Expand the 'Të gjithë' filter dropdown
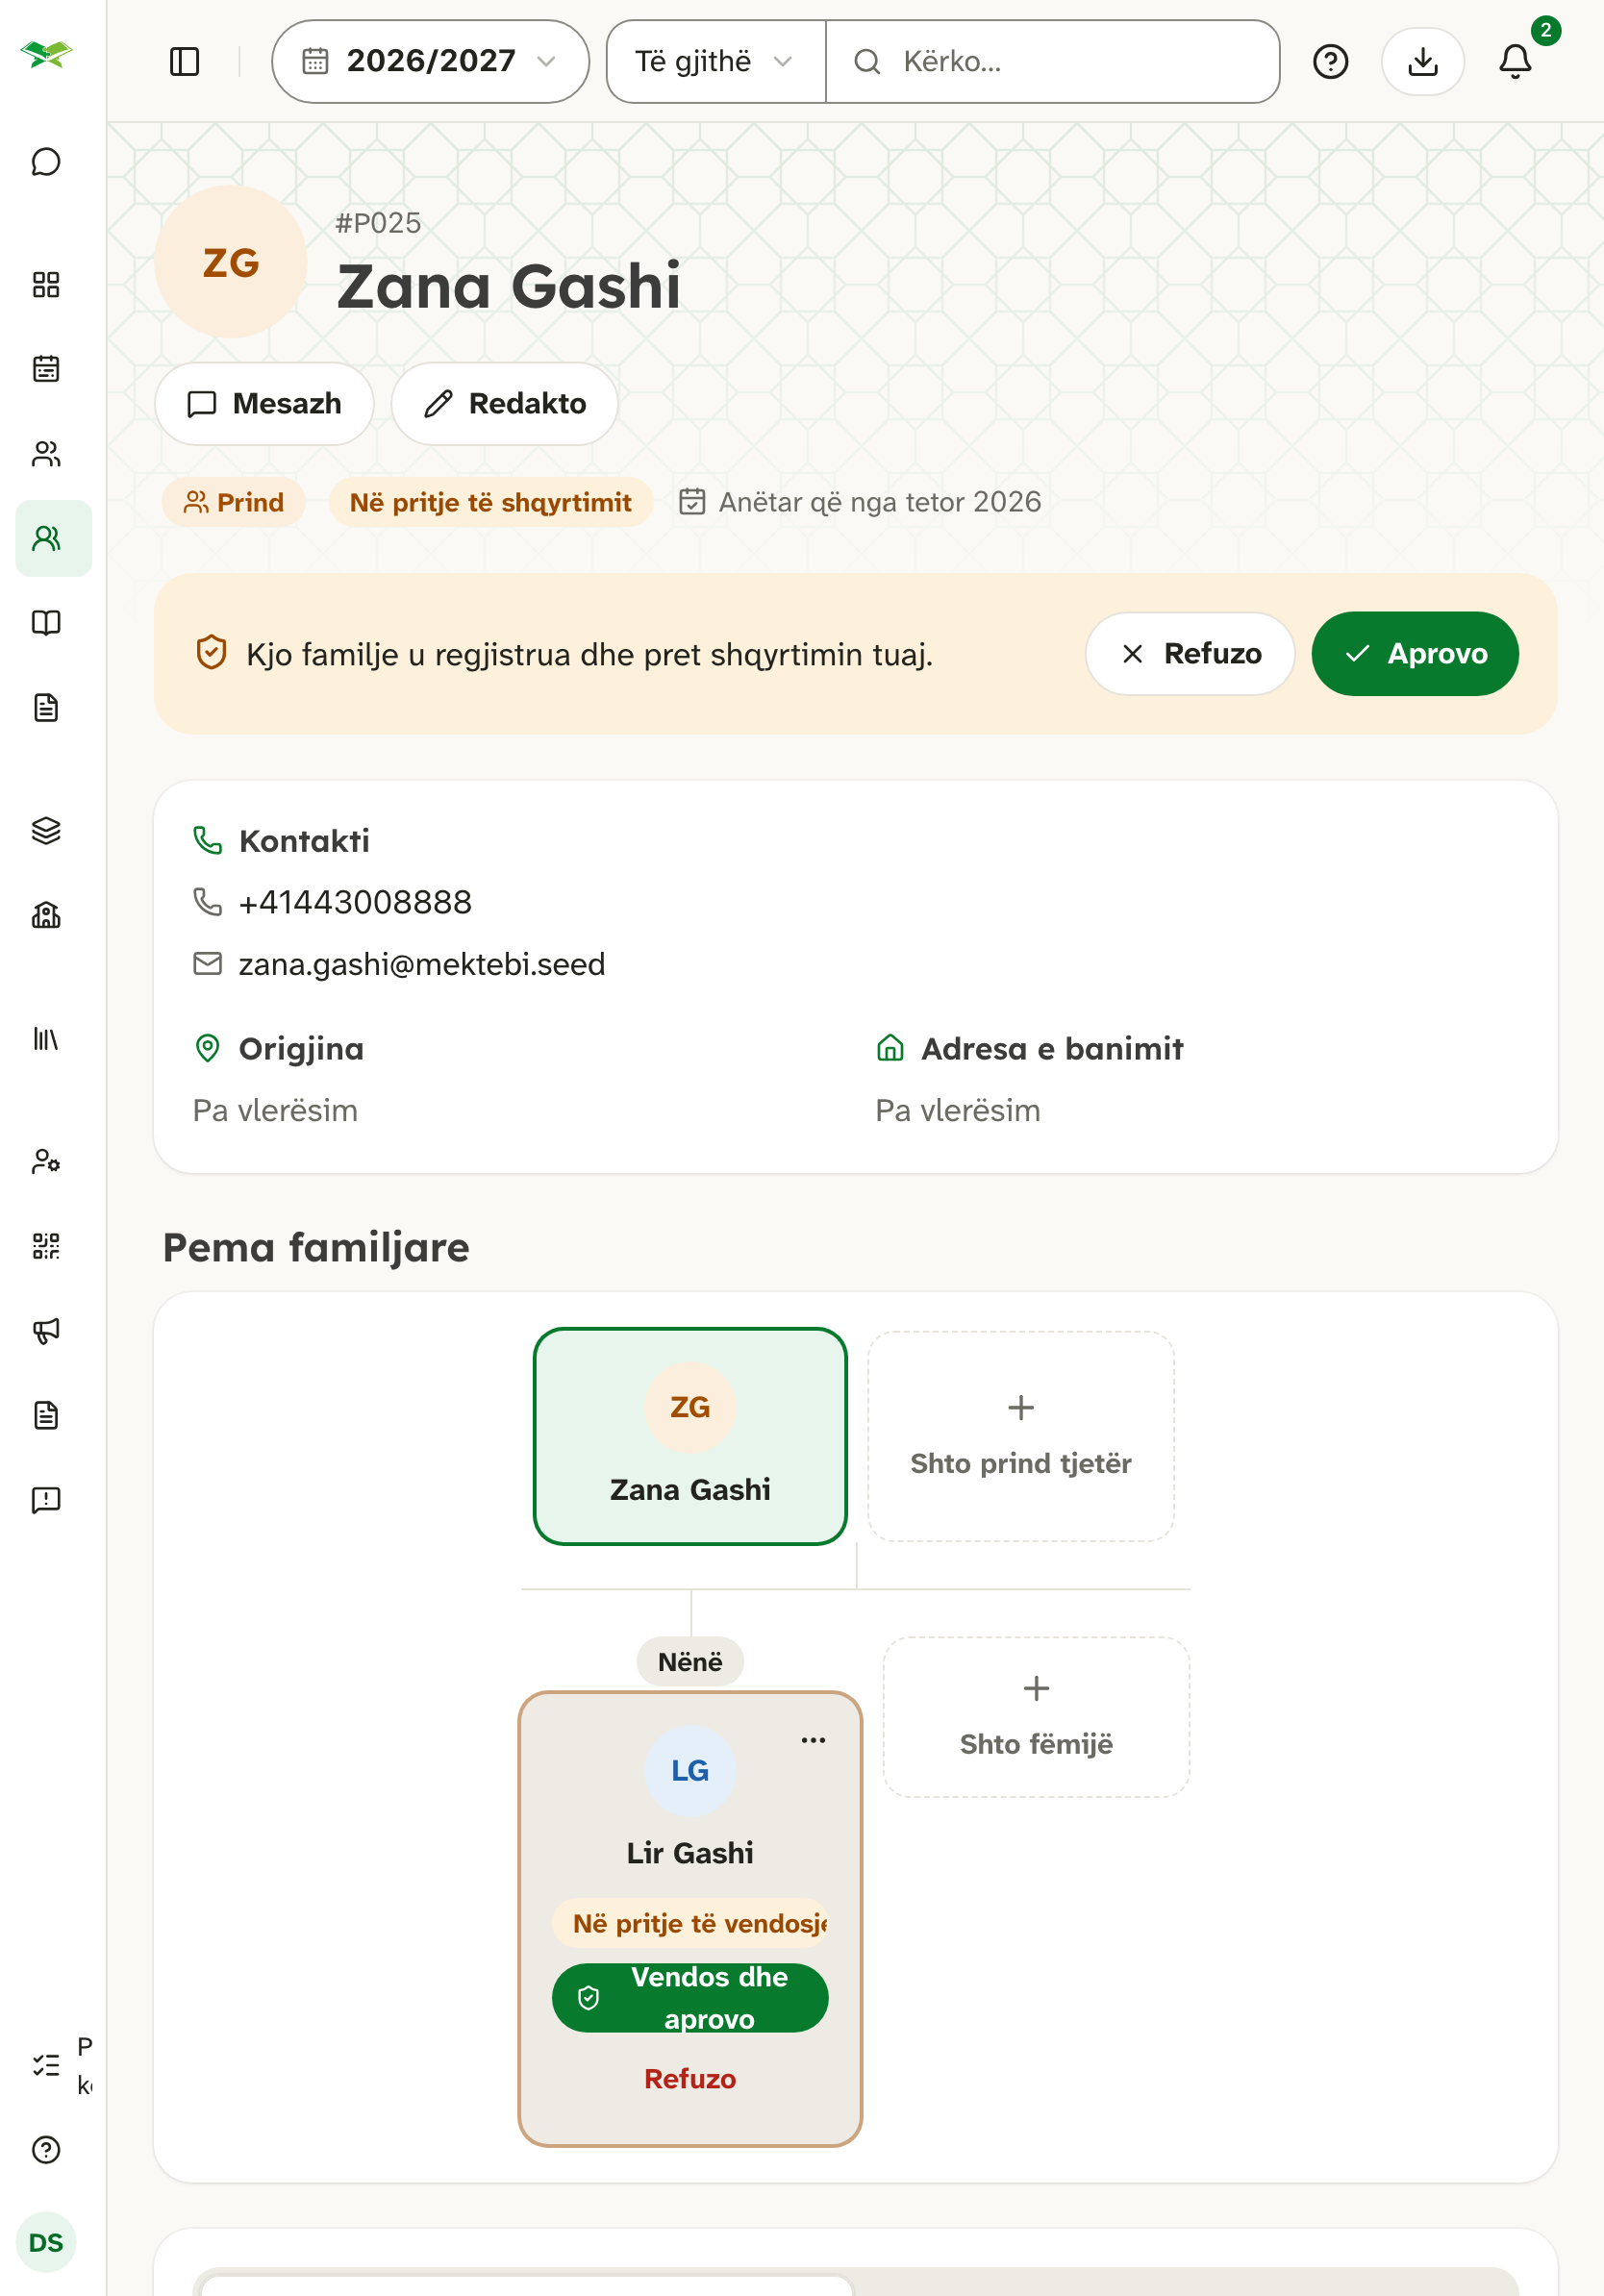1604x2296 pixels. tap(715, 62)
